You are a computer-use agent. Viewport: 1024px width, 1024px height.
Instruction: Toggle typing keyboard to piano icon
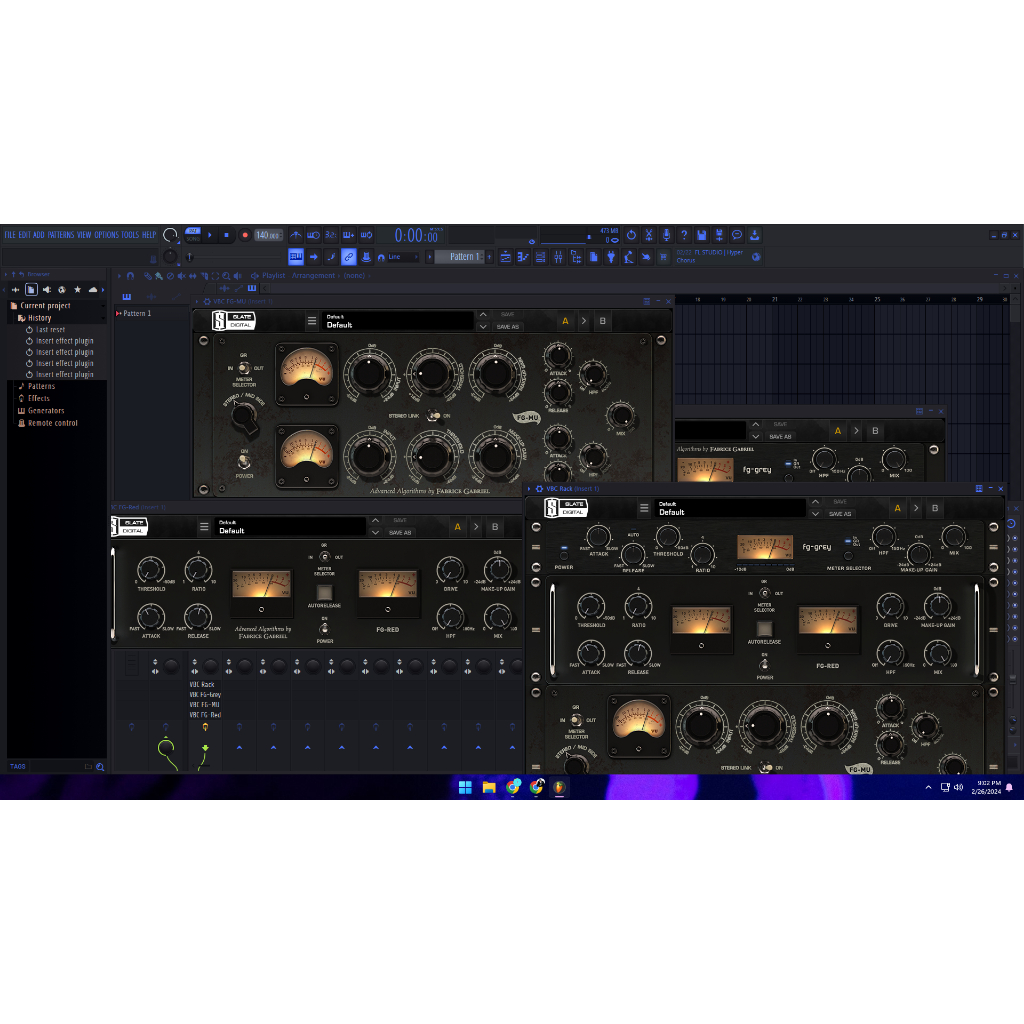(296, 257)
